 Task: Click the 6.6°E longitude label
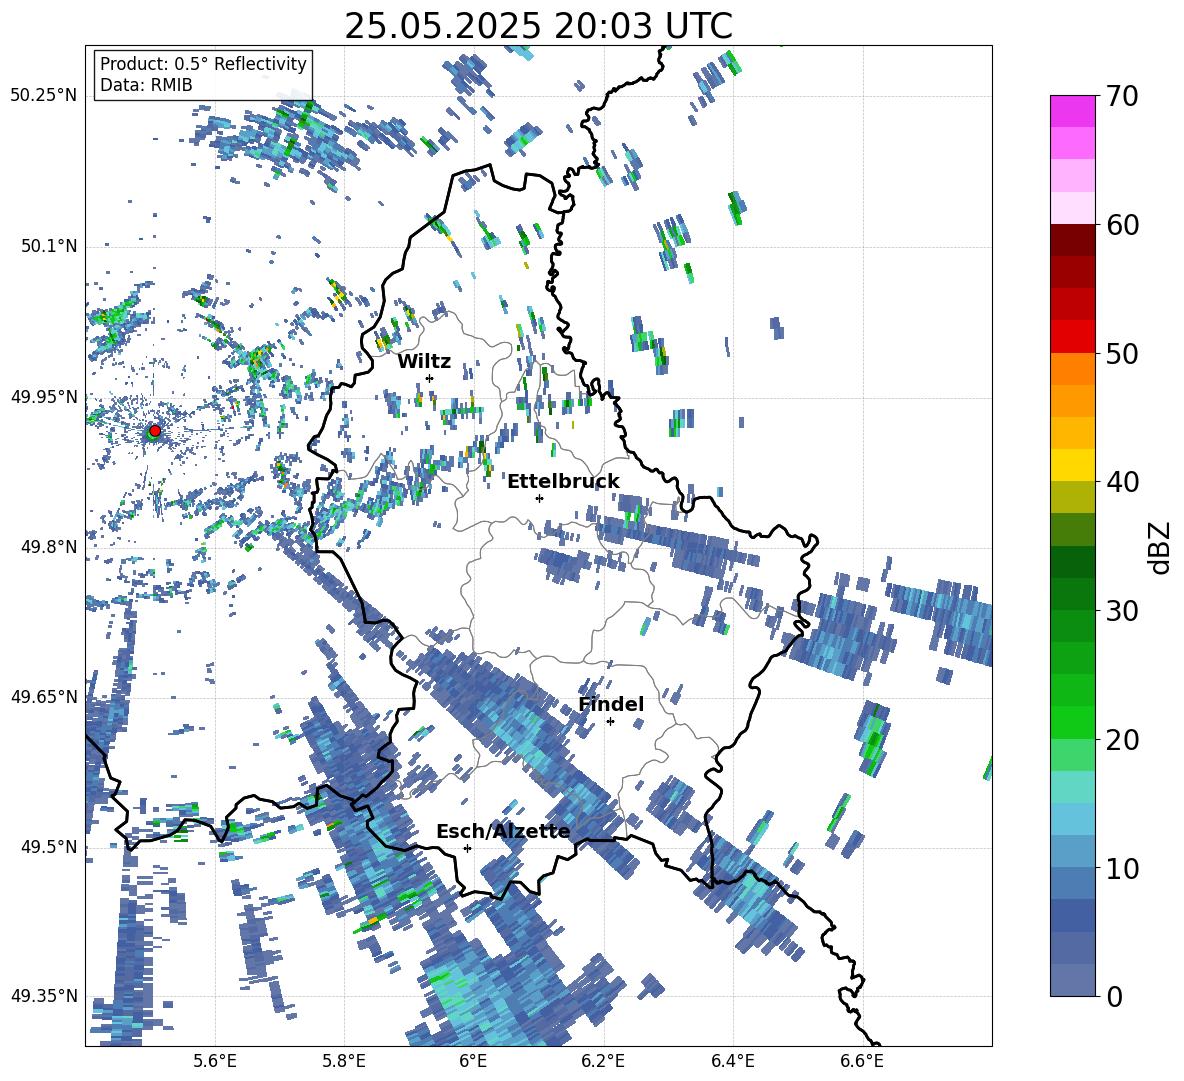click(x=862, y=1062)
